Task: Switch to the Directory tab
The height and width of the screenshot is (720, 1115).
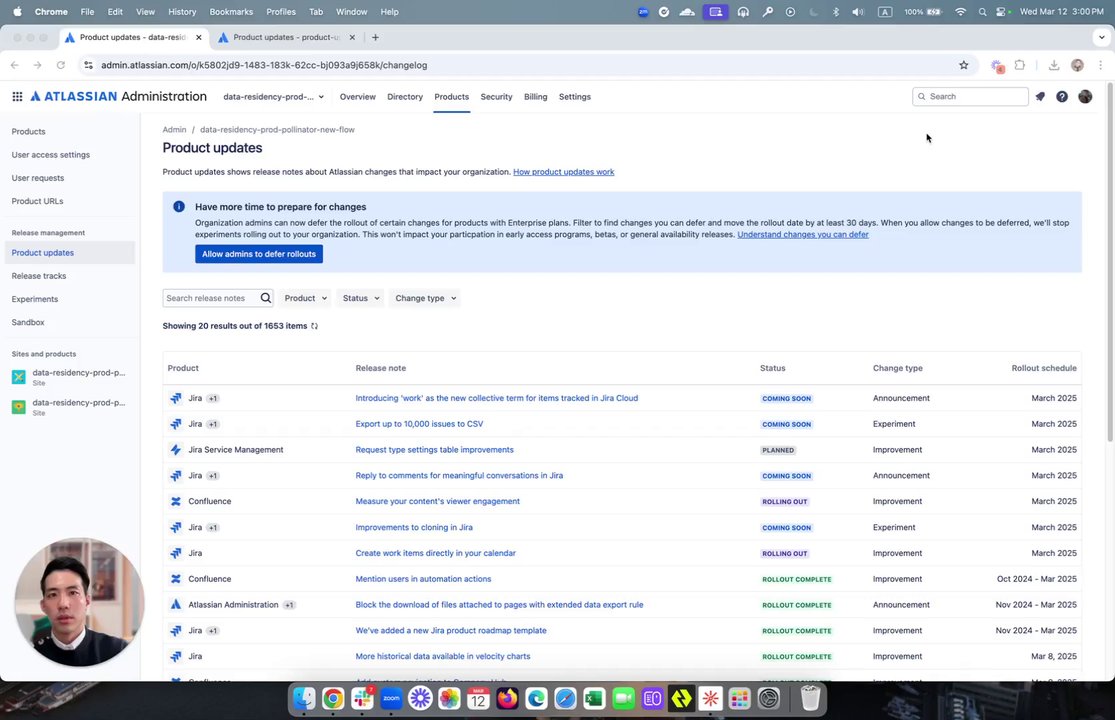Action: 405,97
